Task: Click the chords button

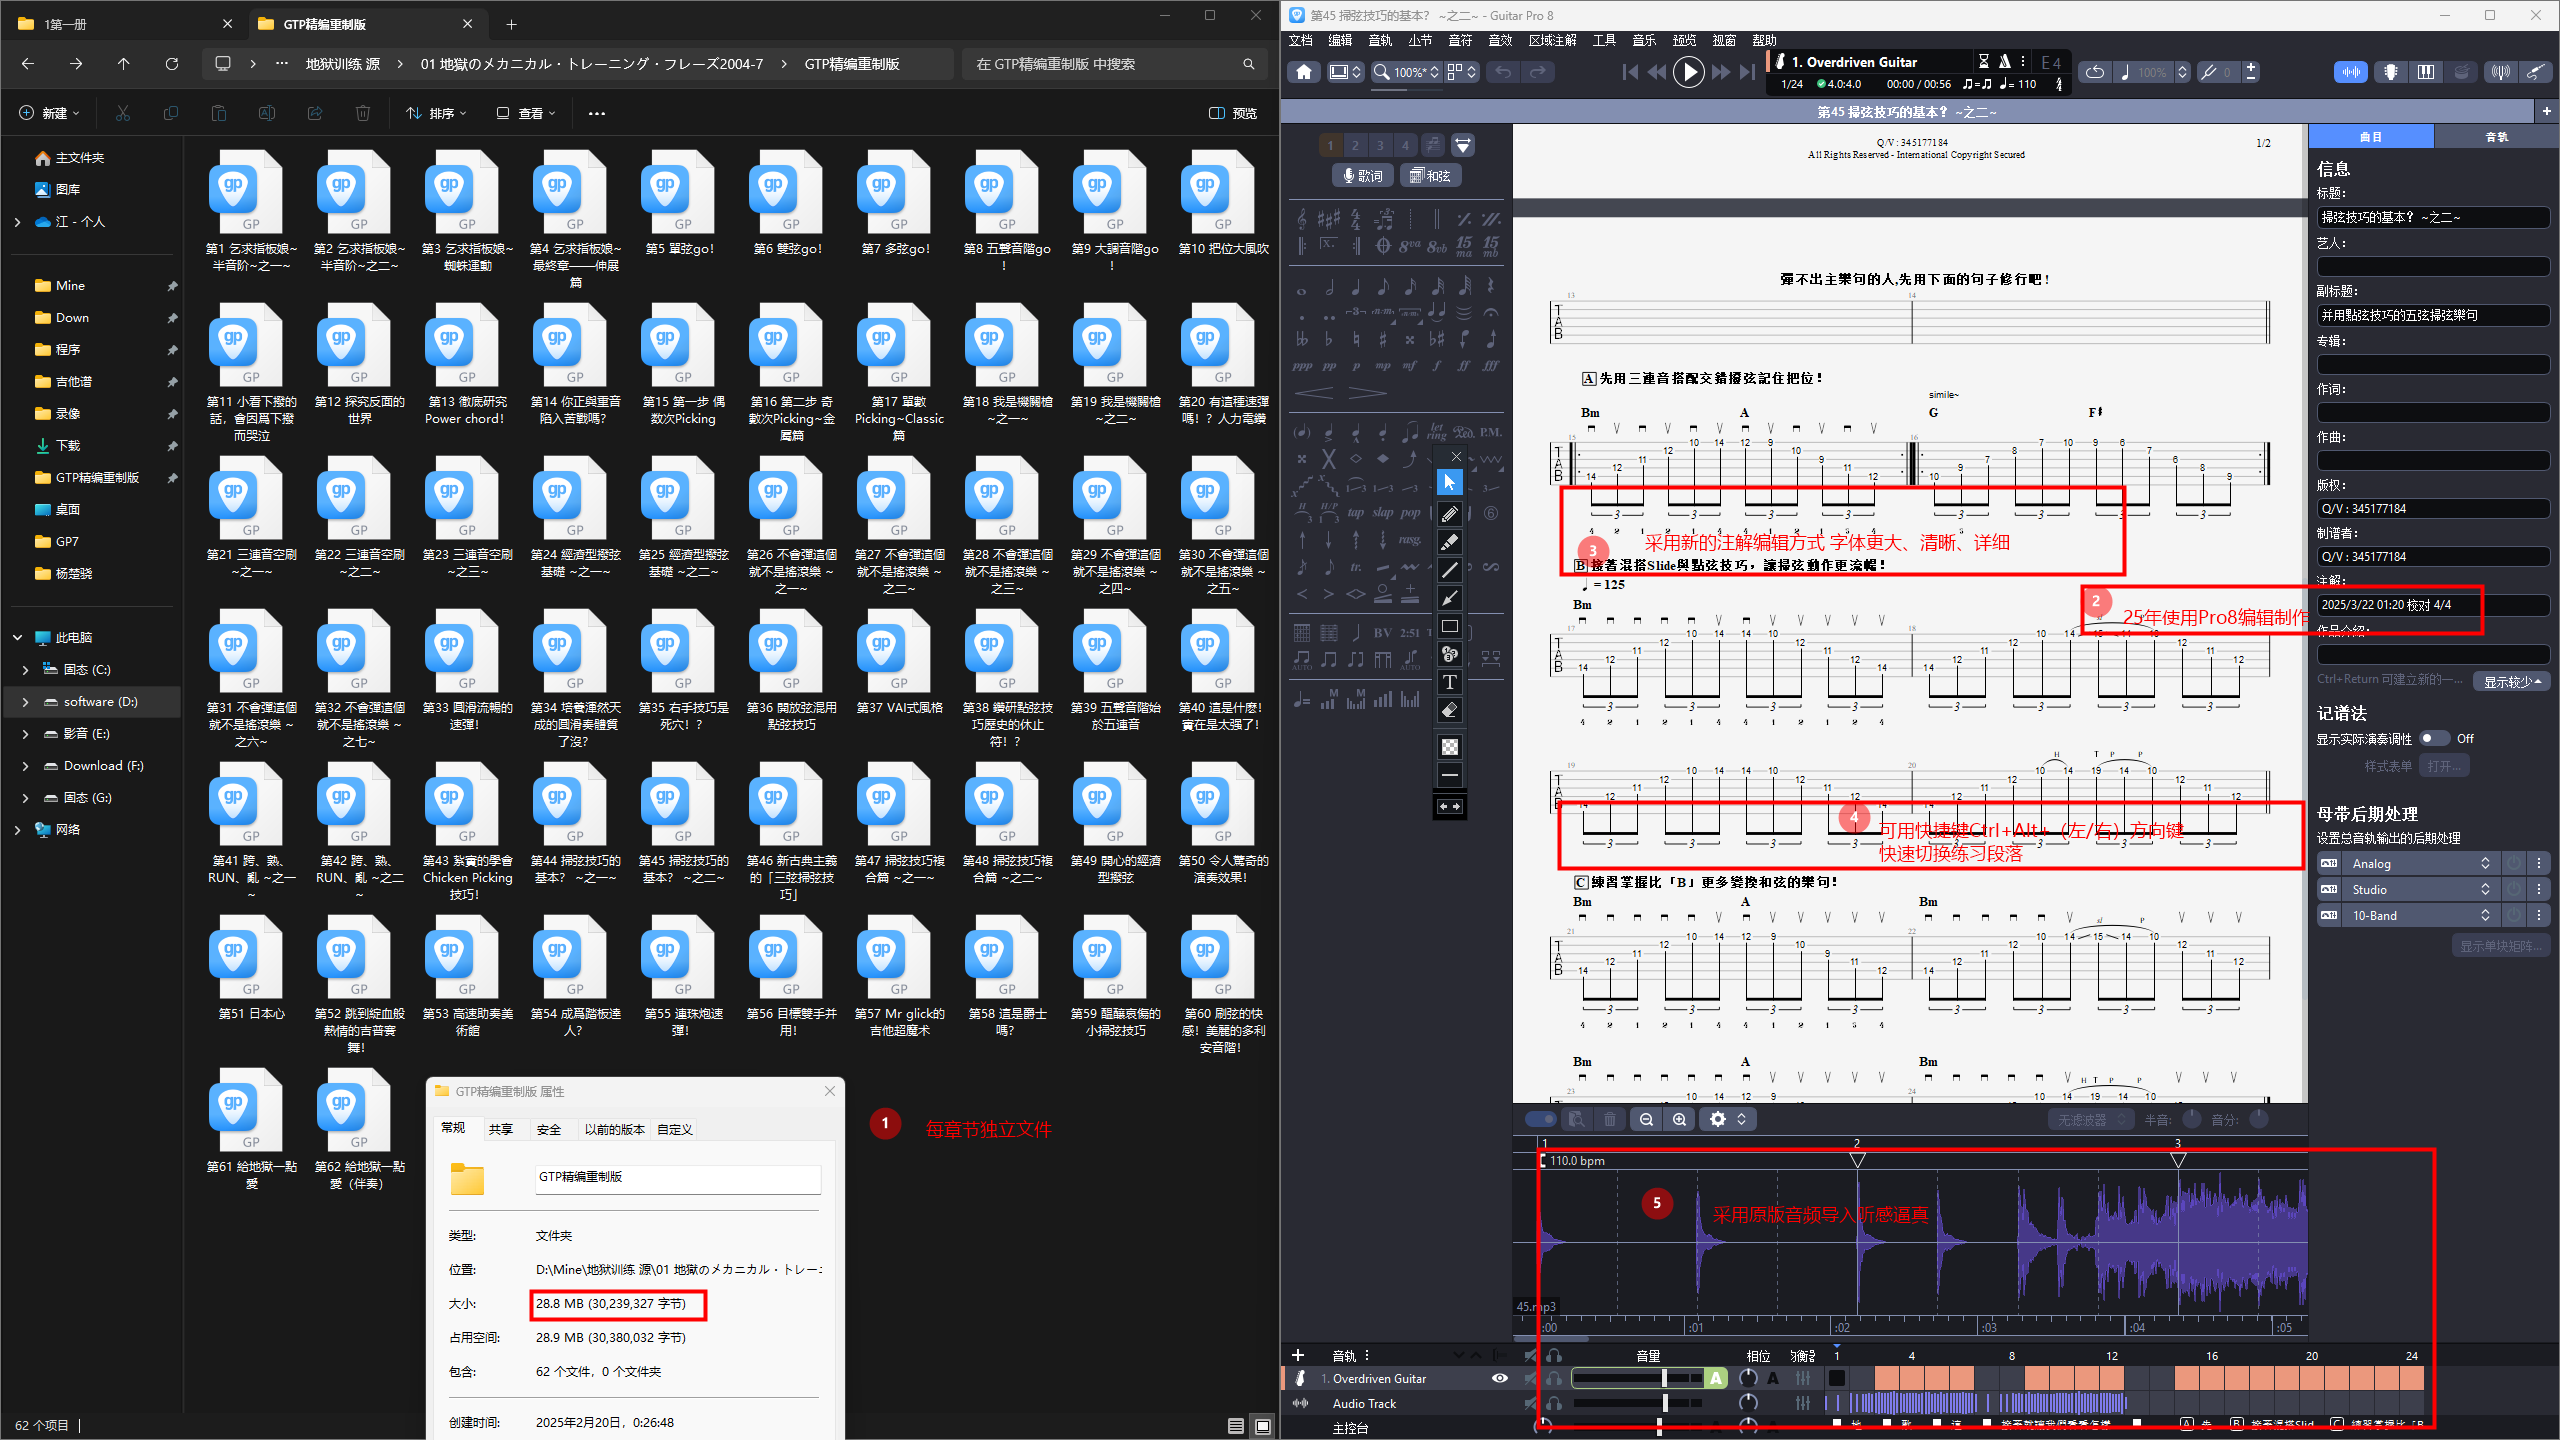Action: click(1430, 176)
